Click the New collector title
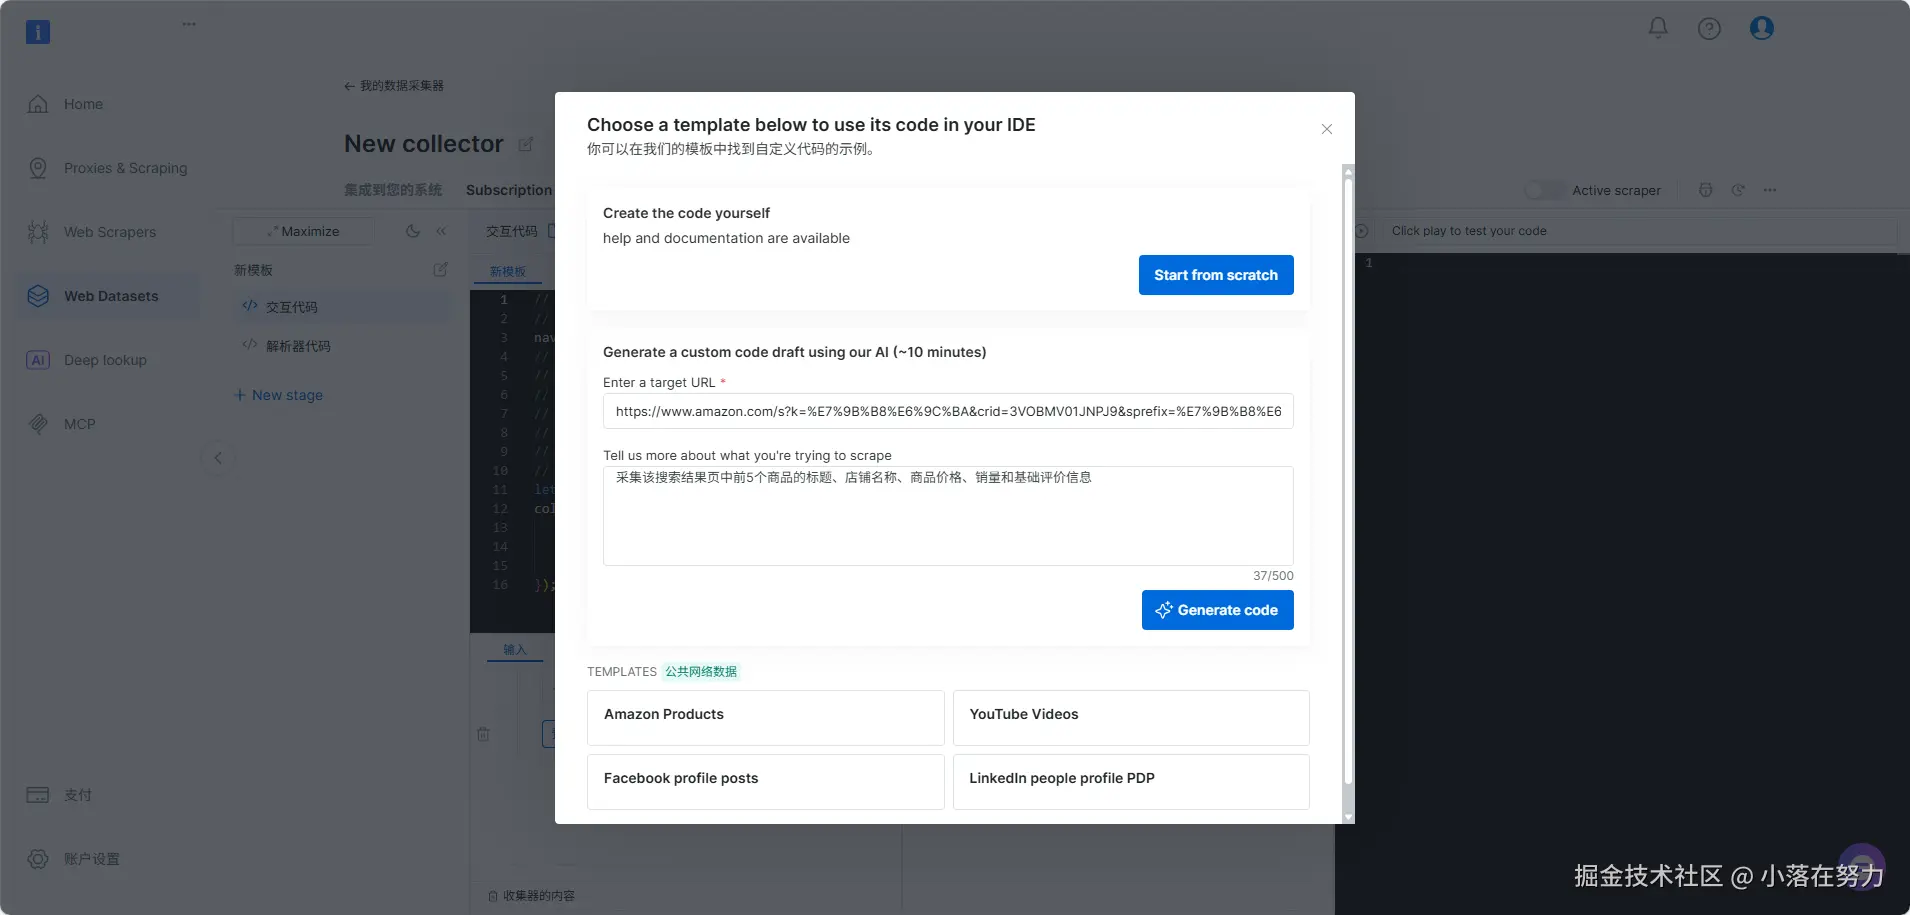 [424, 144]
